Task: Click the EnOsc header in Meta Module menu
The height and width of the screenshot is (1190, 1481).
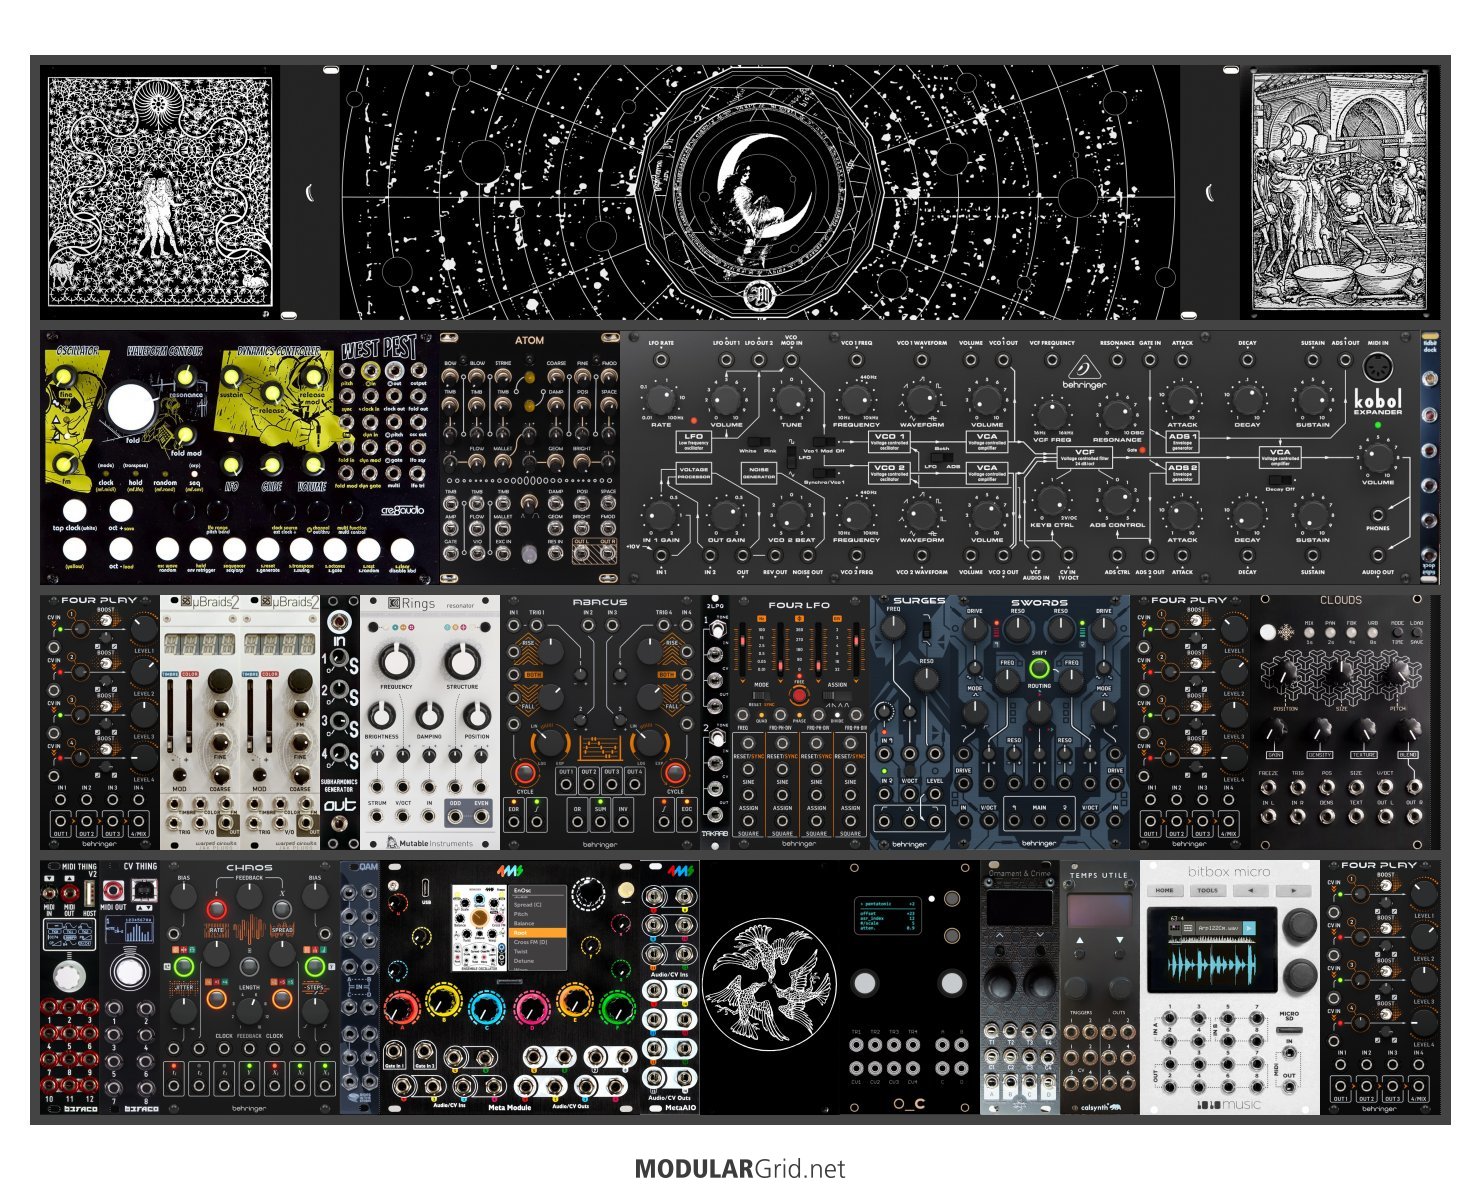Action: (522, 890)
